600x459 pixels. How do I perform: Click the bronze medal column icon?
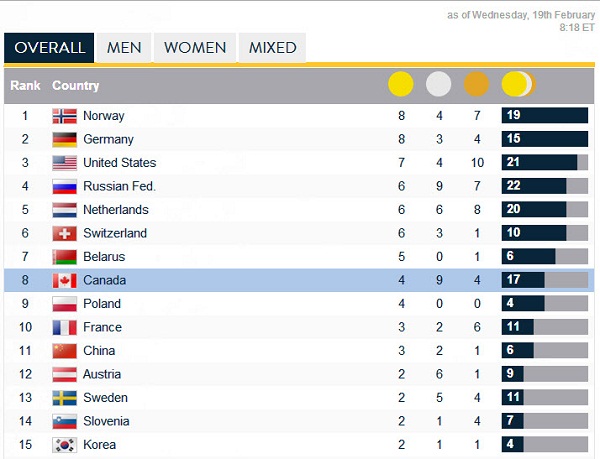[x=477, y=85]
